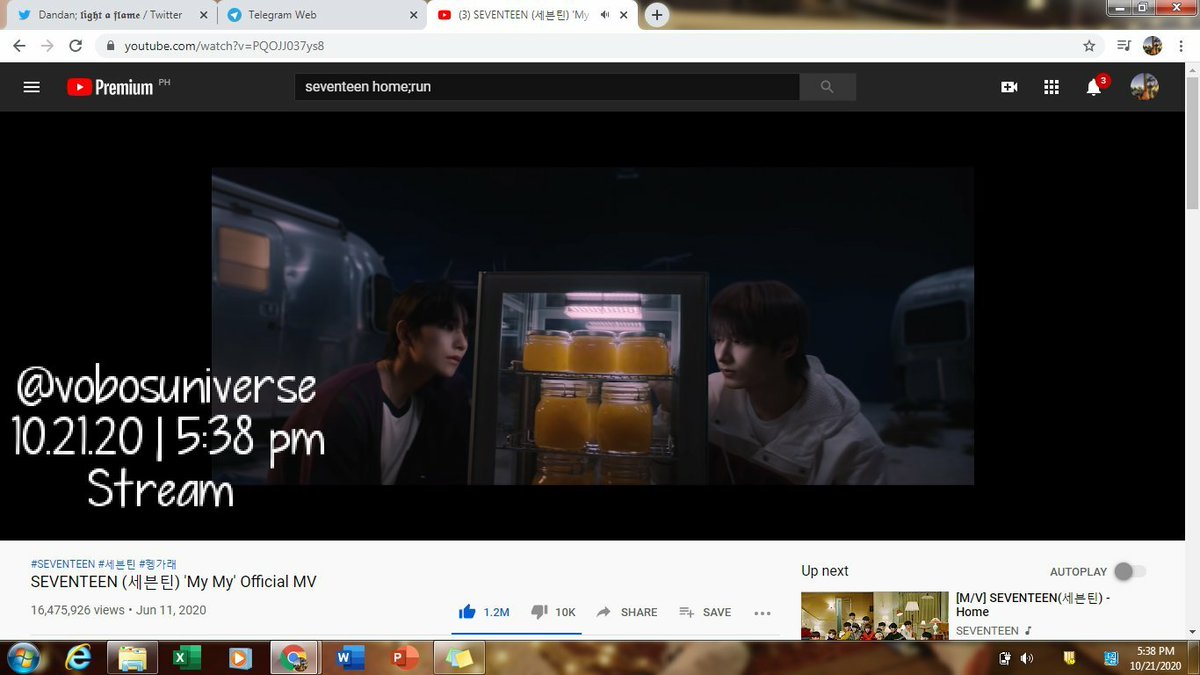
Task: Open the YouTube account avatar menu
Action: pyautogui.click(x=1144, y=87)
